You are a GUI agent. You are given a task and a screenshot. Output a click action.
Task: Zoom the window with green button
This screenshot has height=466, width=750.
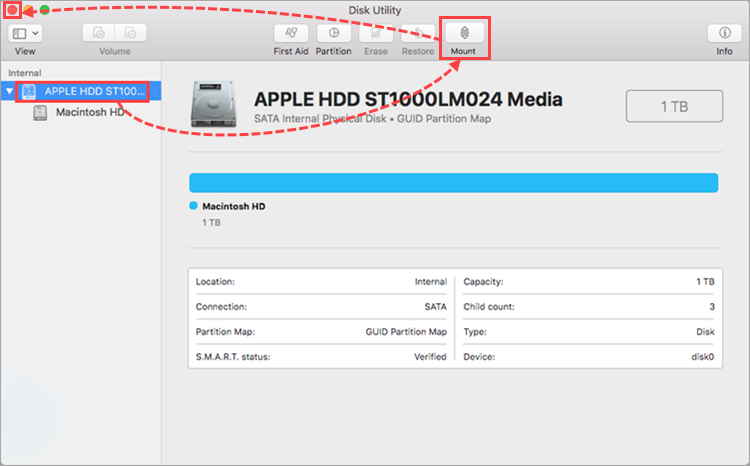tap(44, 10)
